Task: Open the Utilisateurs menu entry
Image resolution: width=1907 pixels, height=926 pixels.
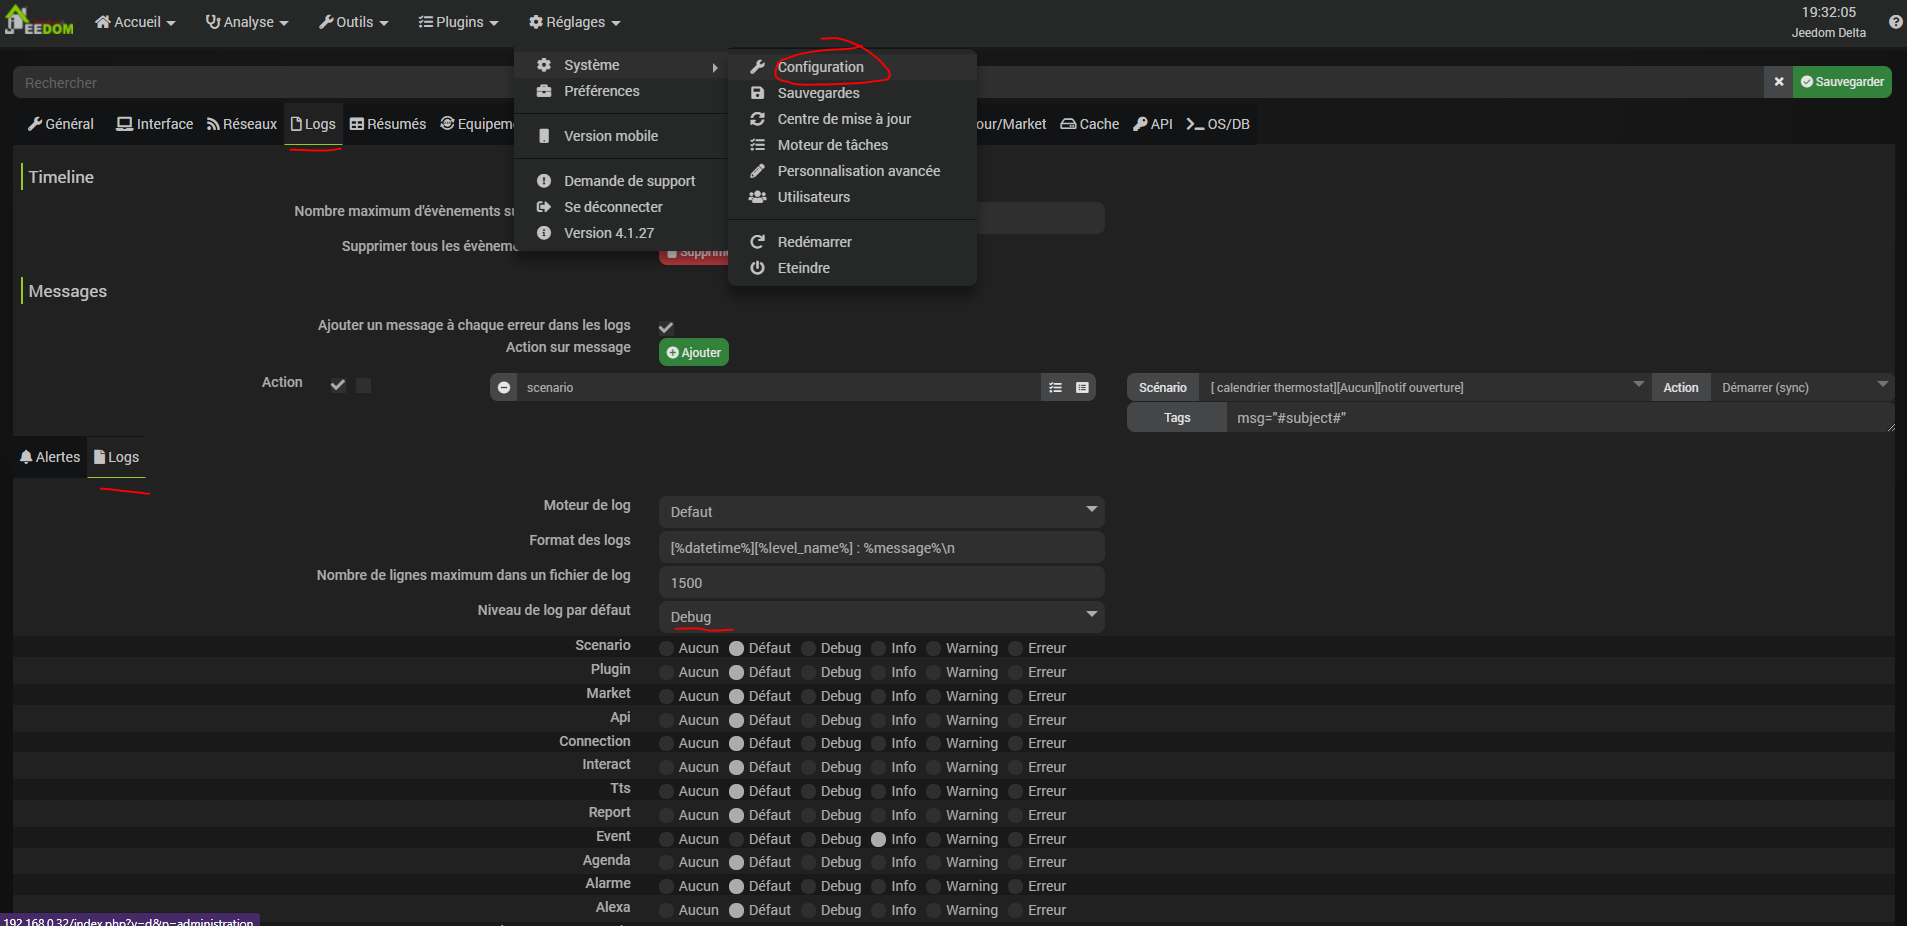Action: [x=813, y=197]
